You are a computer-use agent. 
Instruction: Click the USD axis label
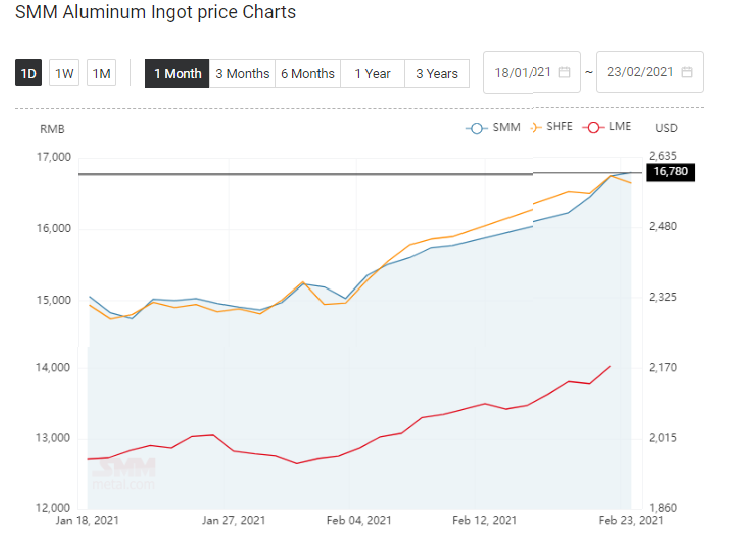pyautogui.click(x=666, y=128)
